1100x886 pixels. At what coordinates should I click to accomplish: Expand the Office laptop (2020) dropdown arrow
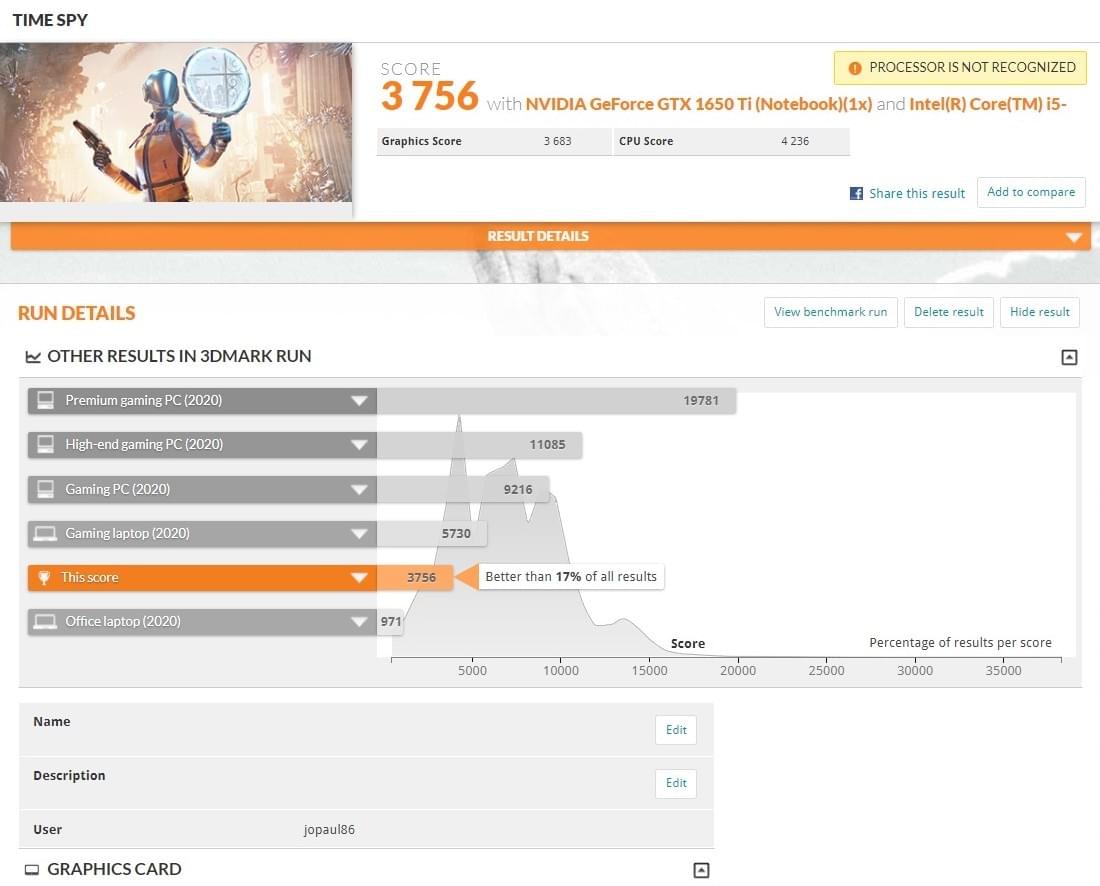[x=359, y=622]
